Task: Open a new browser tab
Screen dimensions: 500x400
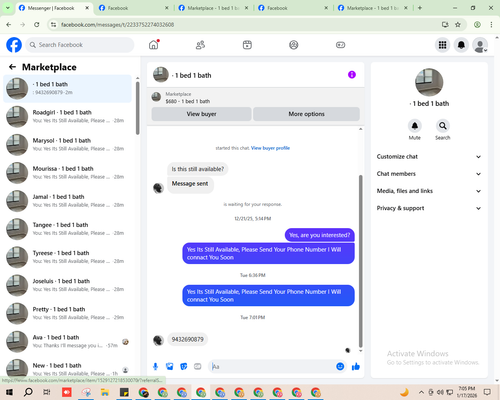Action: [x=420, y=8]
